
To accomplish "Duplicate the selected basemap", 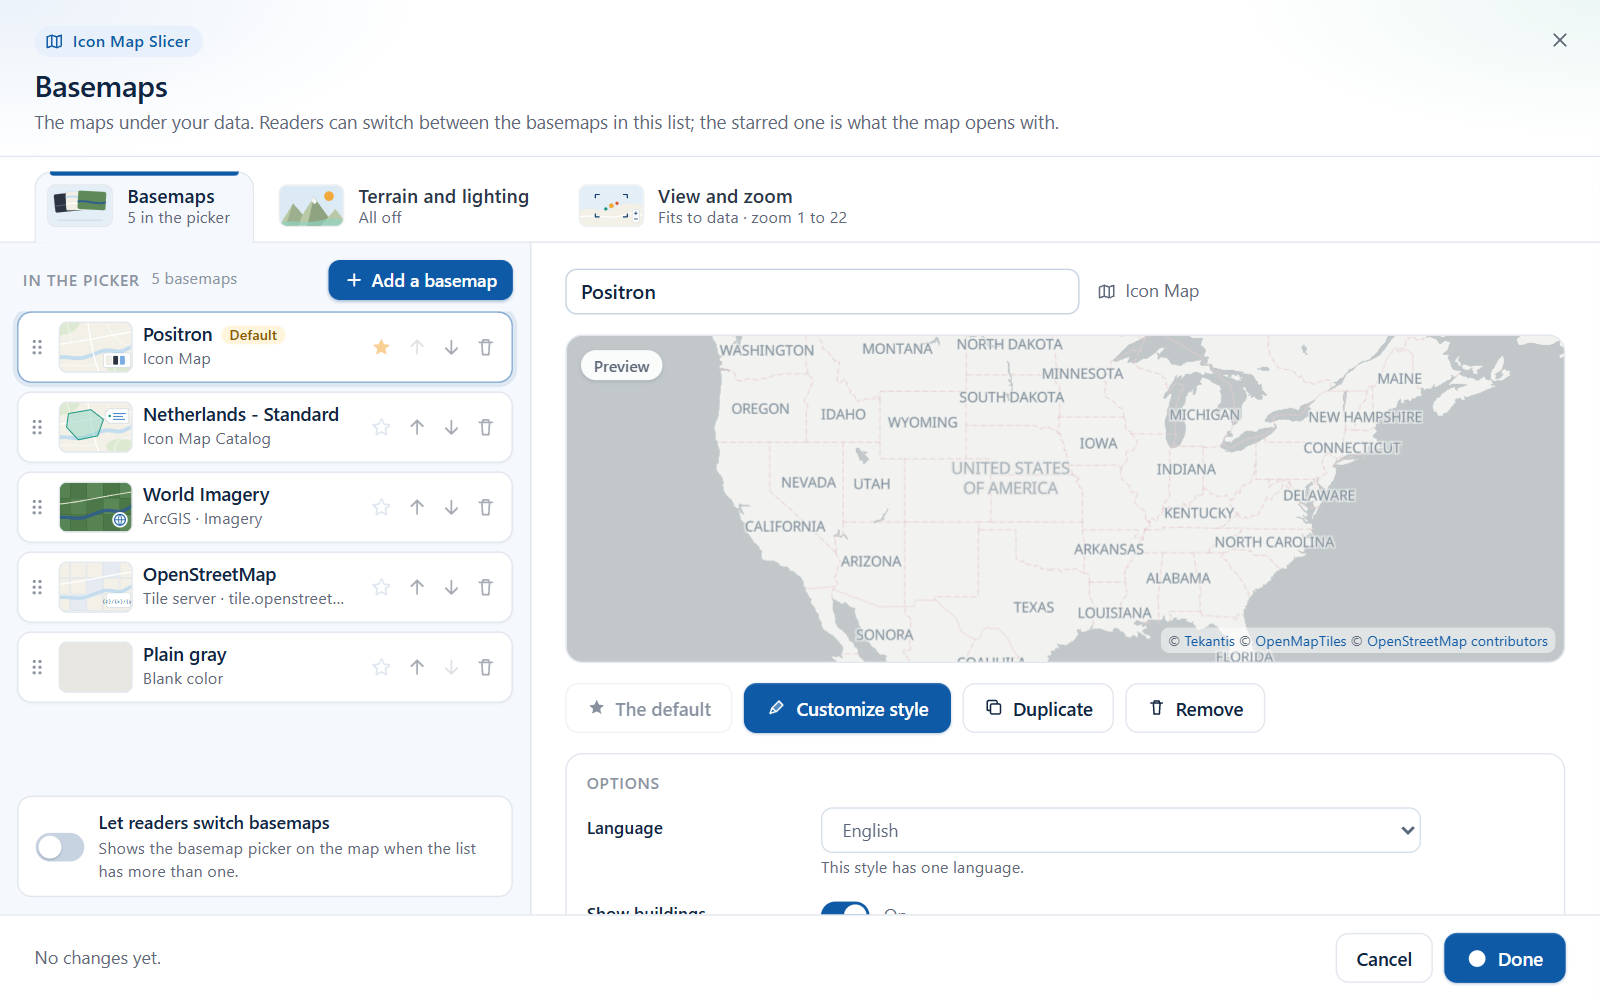I will [x=1038, y=708].
